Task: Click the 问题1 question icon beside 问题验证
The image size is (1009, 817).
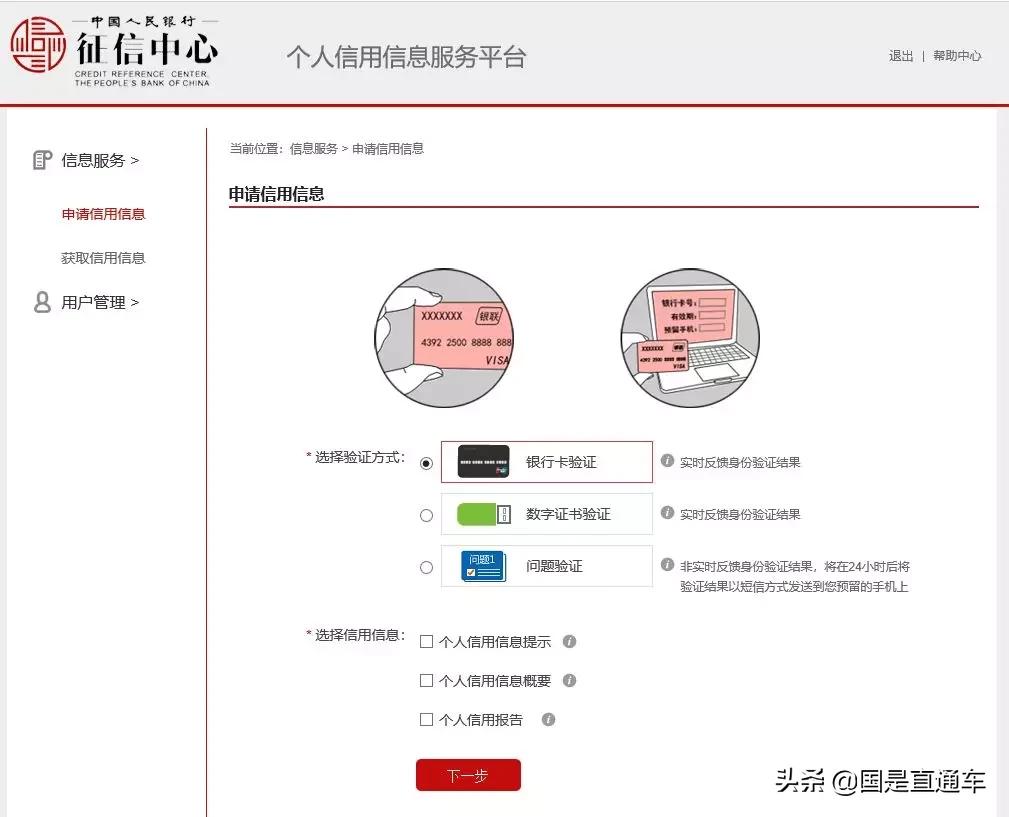Action: 481,565
